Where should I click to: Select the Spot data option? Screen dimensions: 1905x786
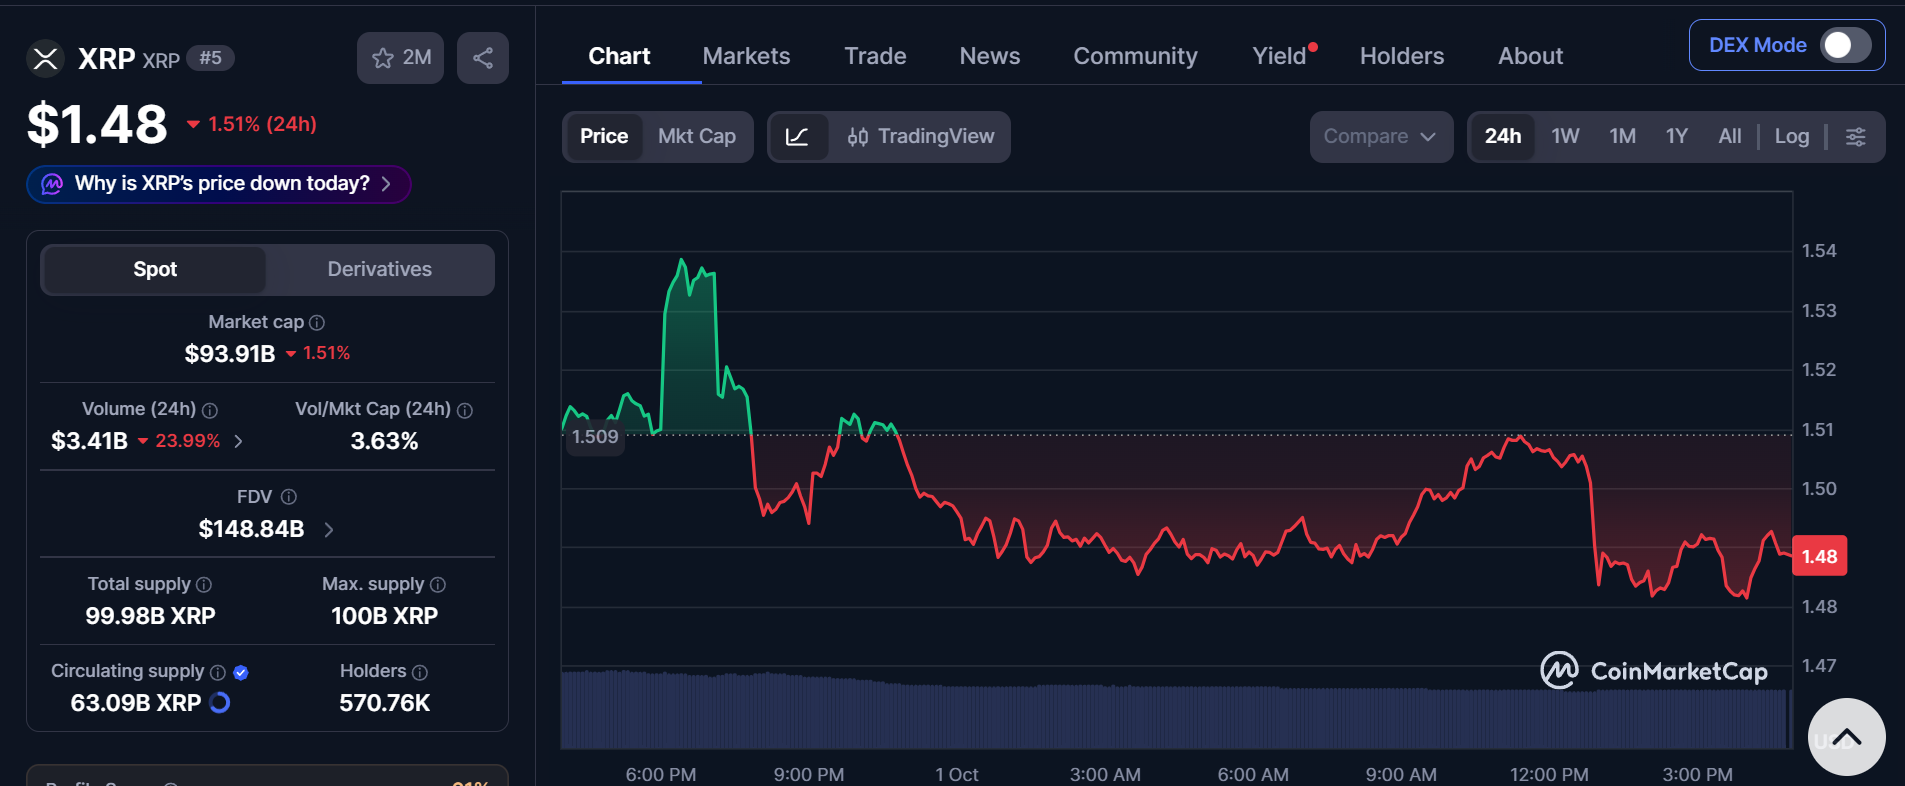coord(155,270)
